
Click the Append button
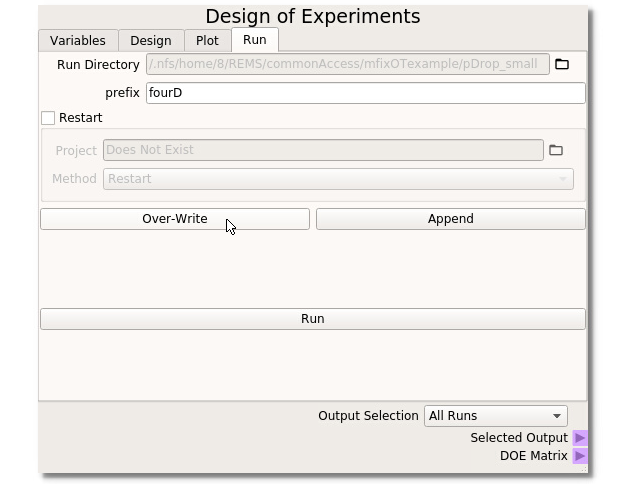click(x=450, y=219)
